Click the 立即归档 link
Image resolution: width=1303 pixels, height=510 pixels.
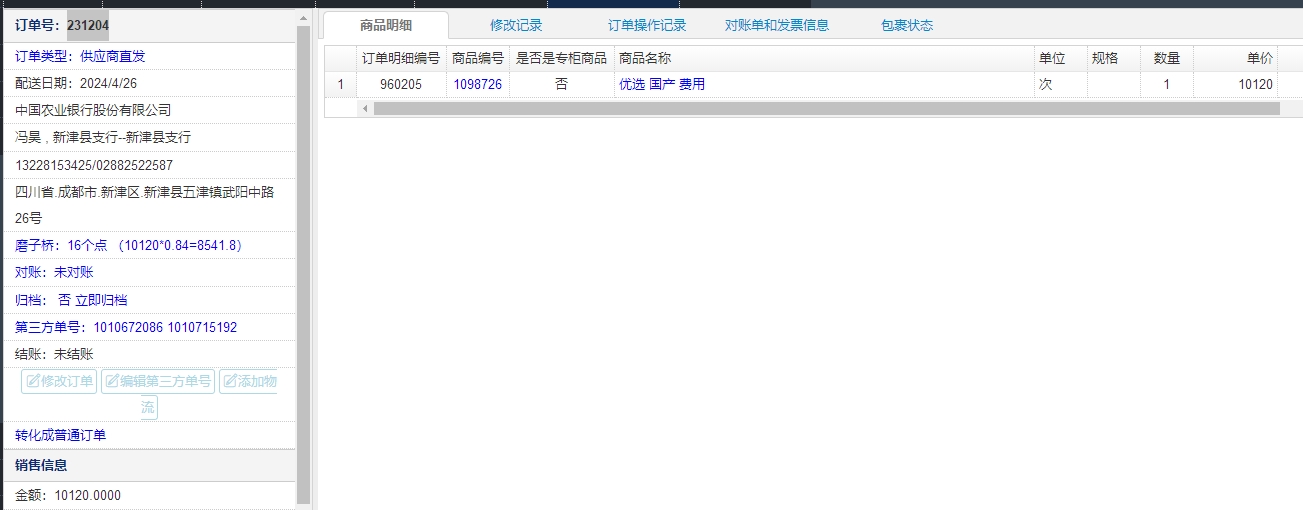pos(101,299)
